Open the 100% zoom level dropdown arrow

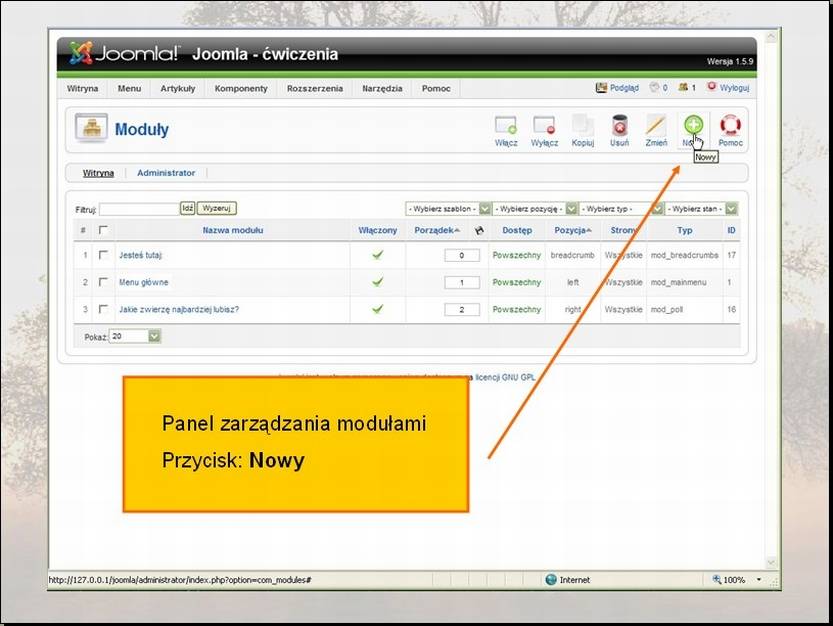coord(759,579)
